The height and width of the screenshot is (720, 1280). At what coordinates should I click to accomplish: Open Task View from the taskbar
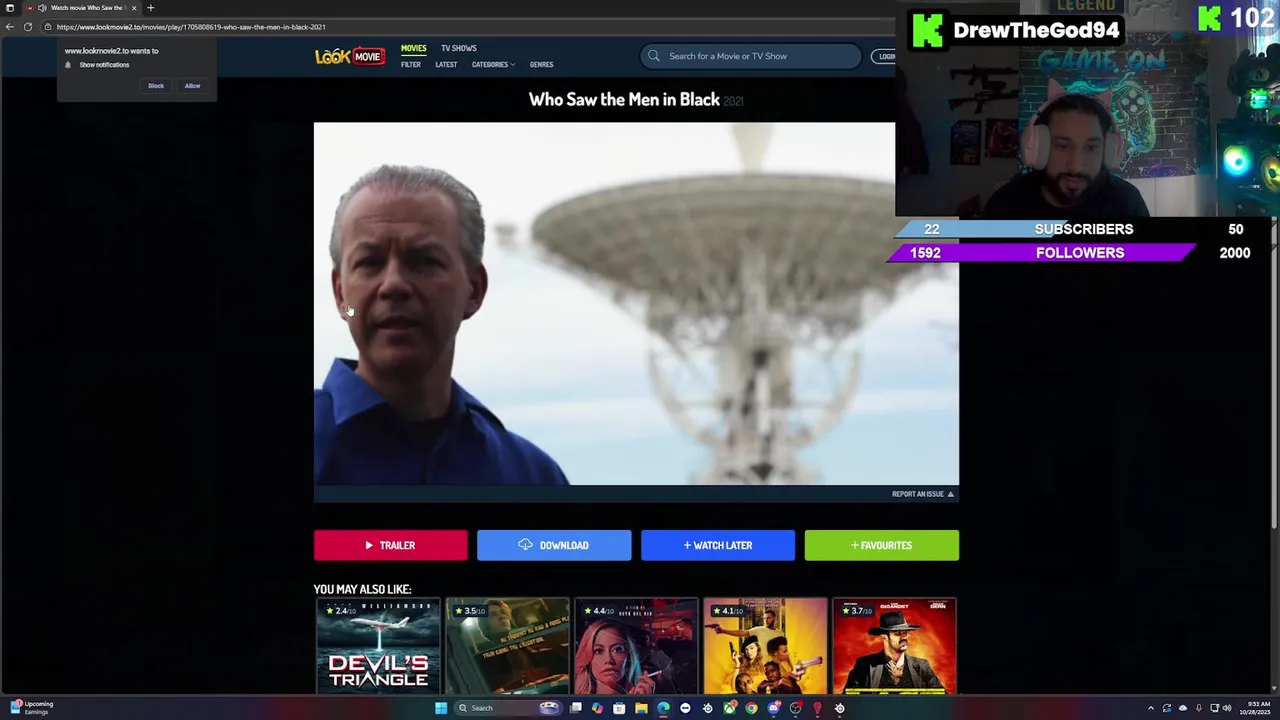(x=576, y=708)
